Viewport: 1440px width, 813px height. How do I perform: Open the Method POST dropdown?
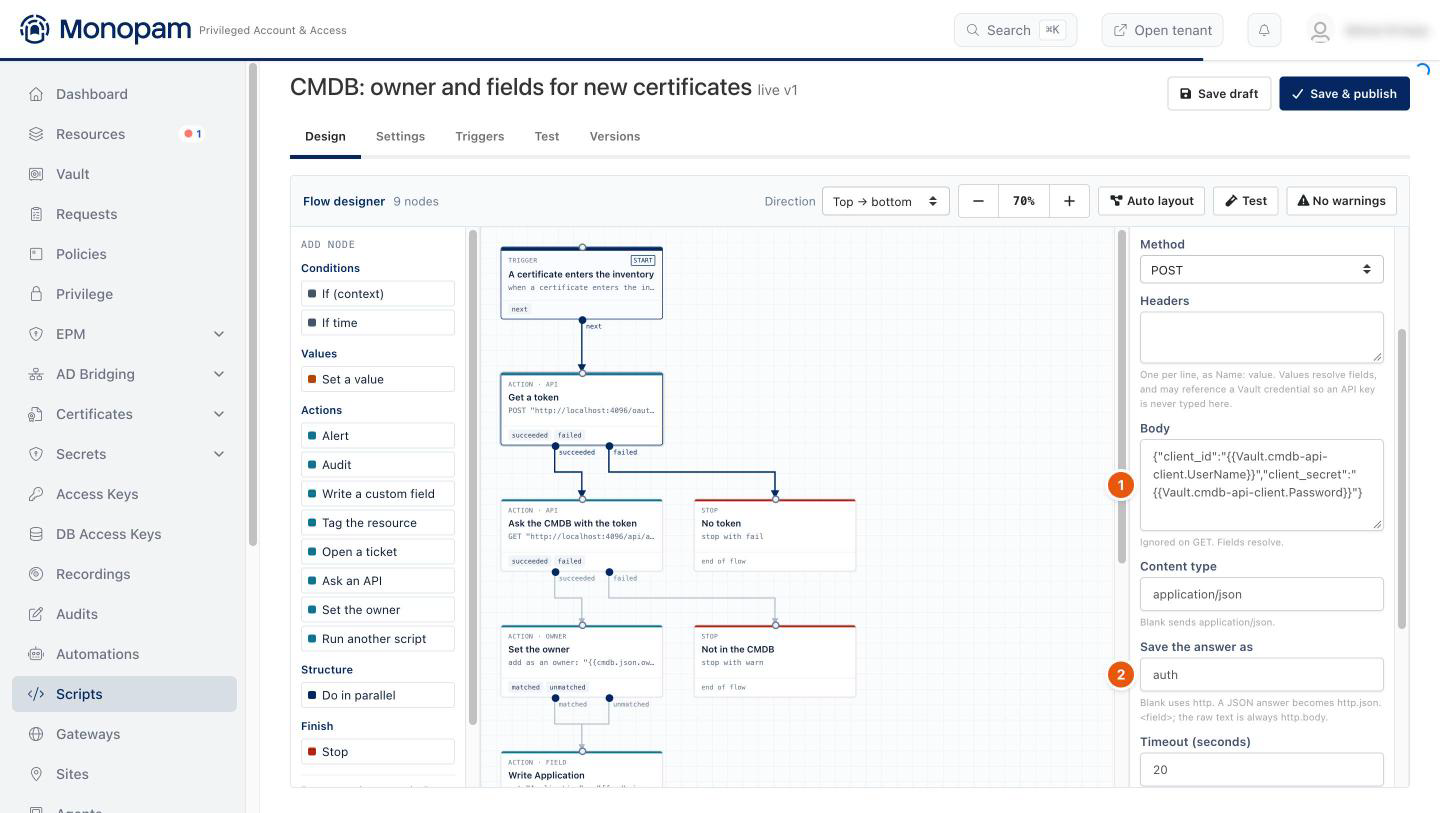(x=1261, y=270)
